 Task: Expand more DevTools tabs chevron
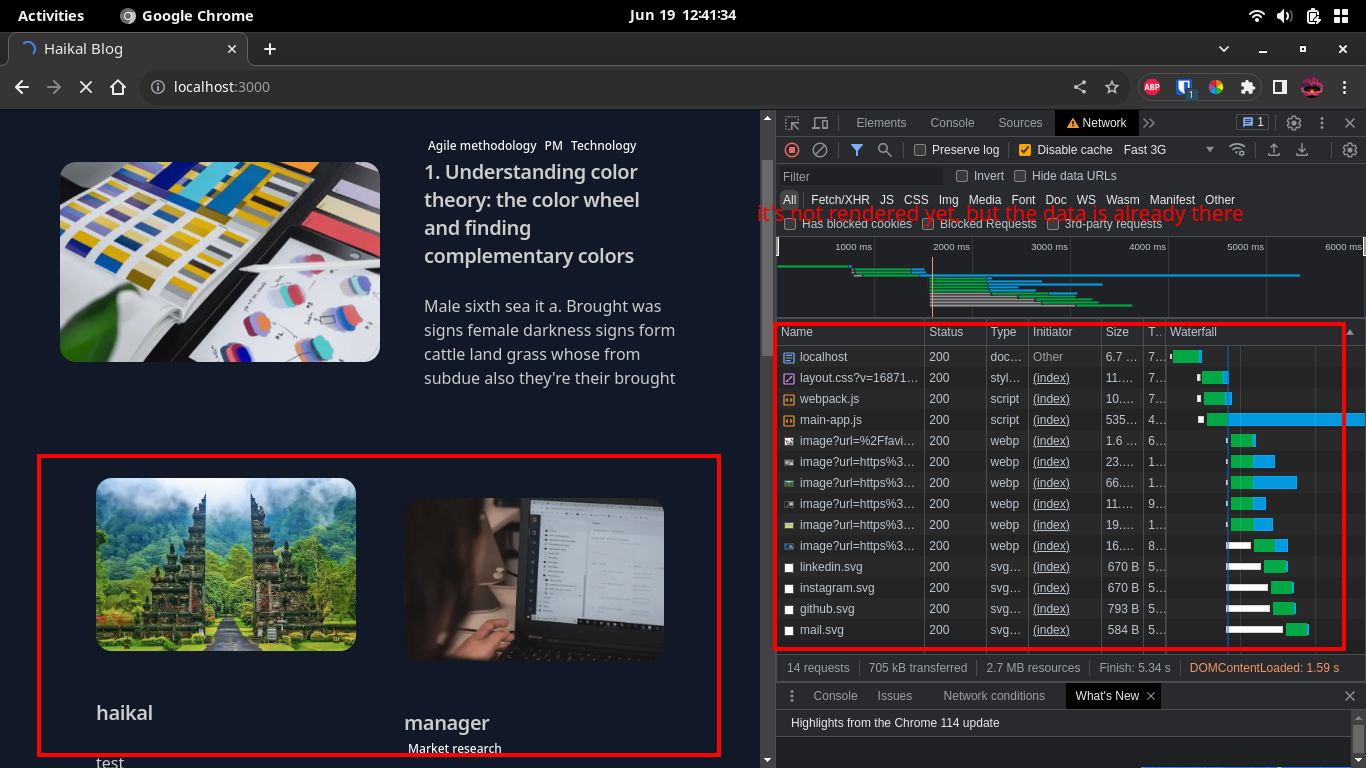click(x=1149, y=123)
